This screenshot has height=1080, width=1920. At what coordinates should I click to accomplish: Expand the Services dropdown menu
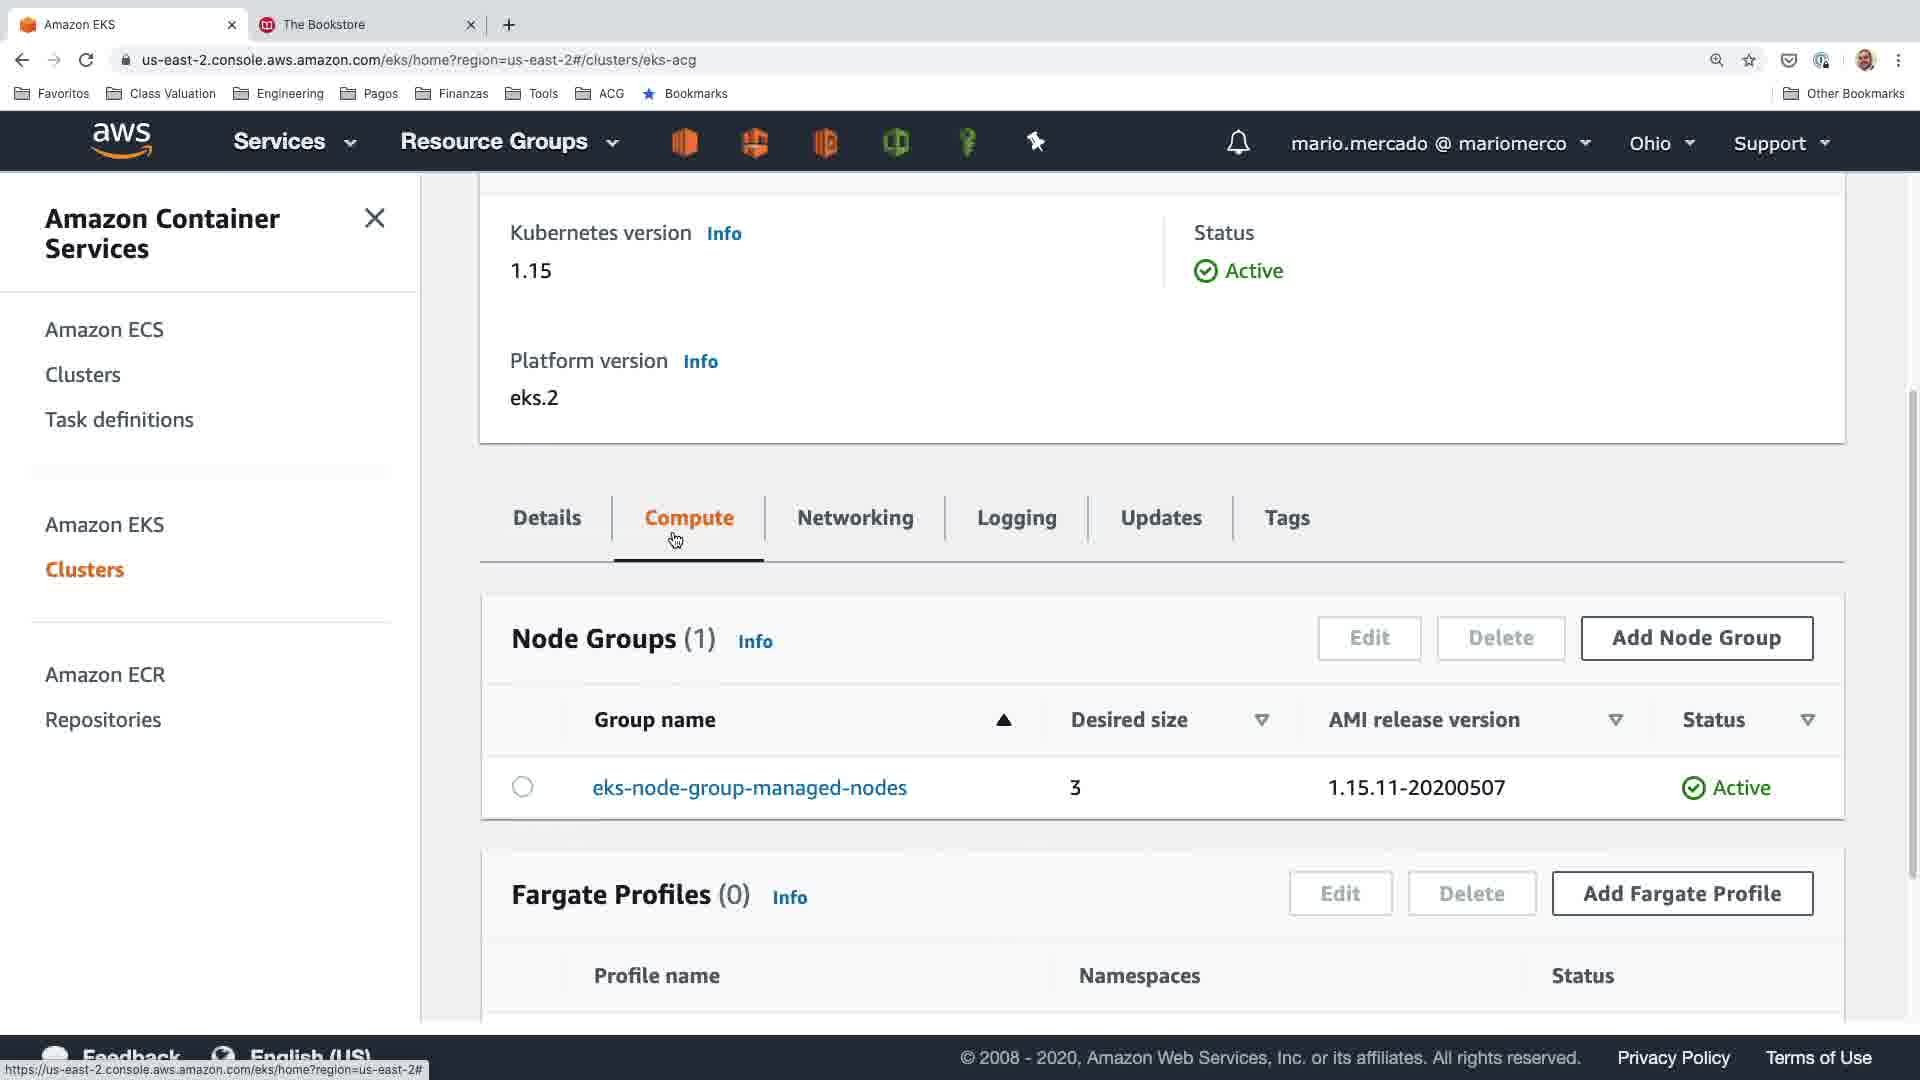[294, 142]
